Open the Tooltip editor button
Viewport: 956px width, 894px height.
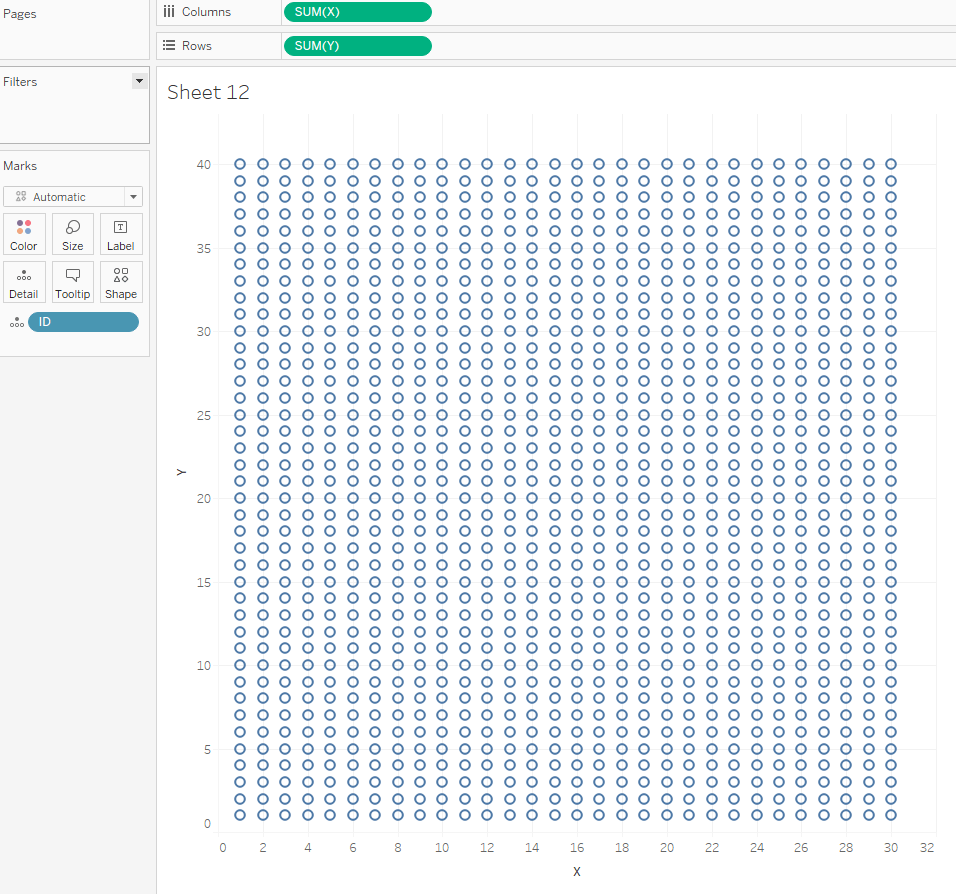coord(73,282)
